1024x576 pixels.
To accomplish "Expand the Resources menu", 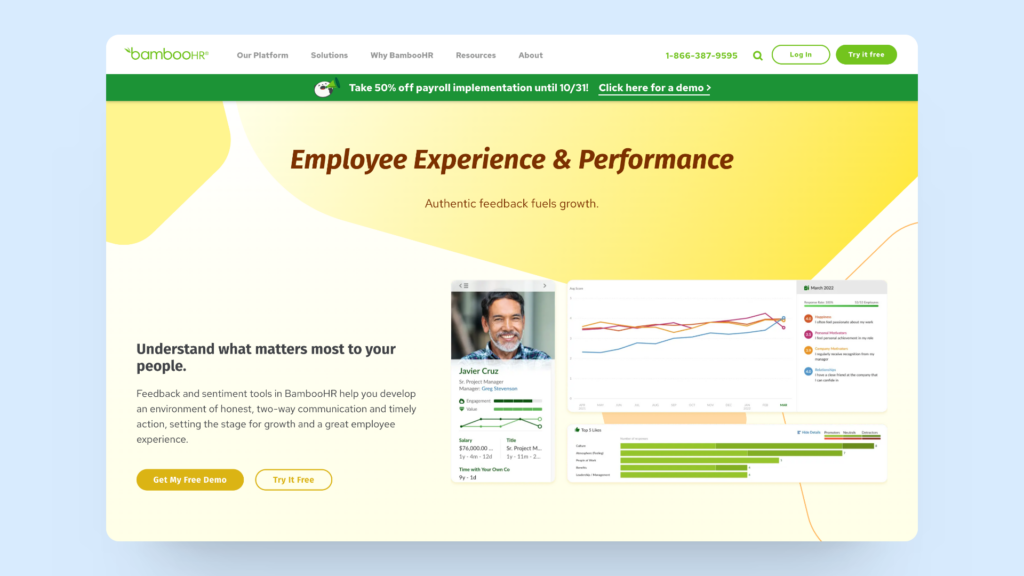I will click(x=476, y=55).
